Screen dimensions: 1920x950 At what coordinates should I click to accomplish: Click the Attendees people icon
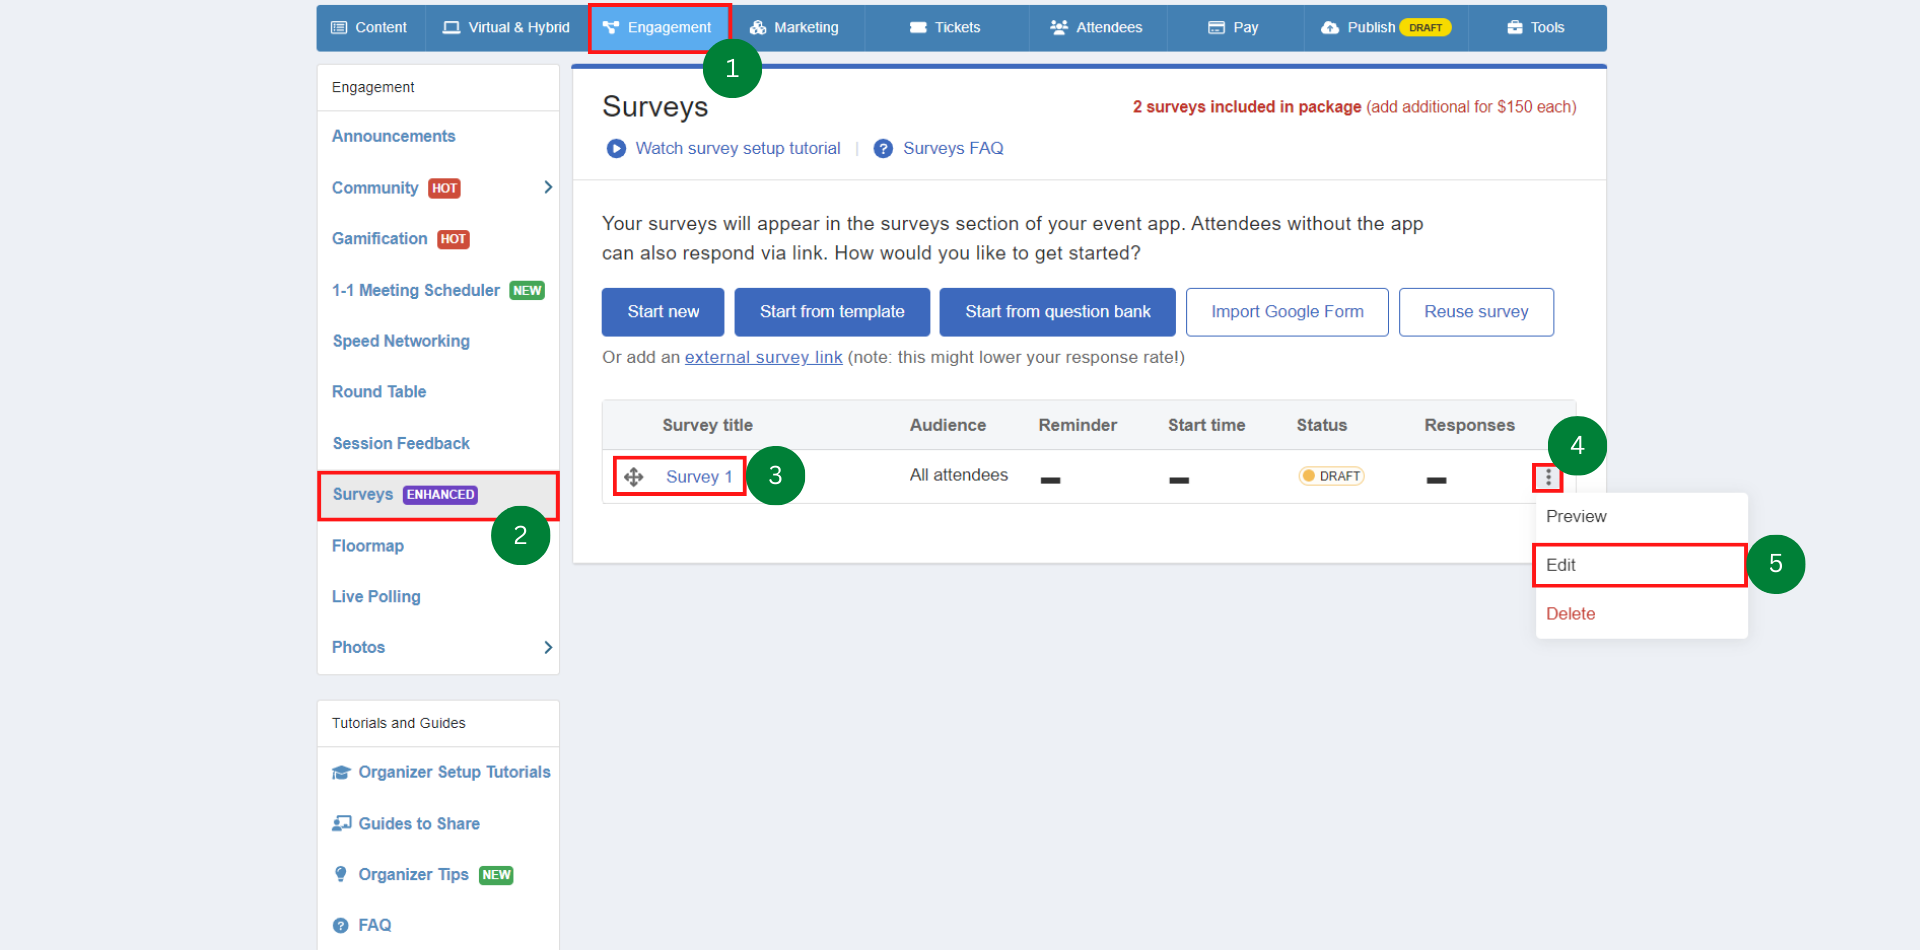[1057, 27]
